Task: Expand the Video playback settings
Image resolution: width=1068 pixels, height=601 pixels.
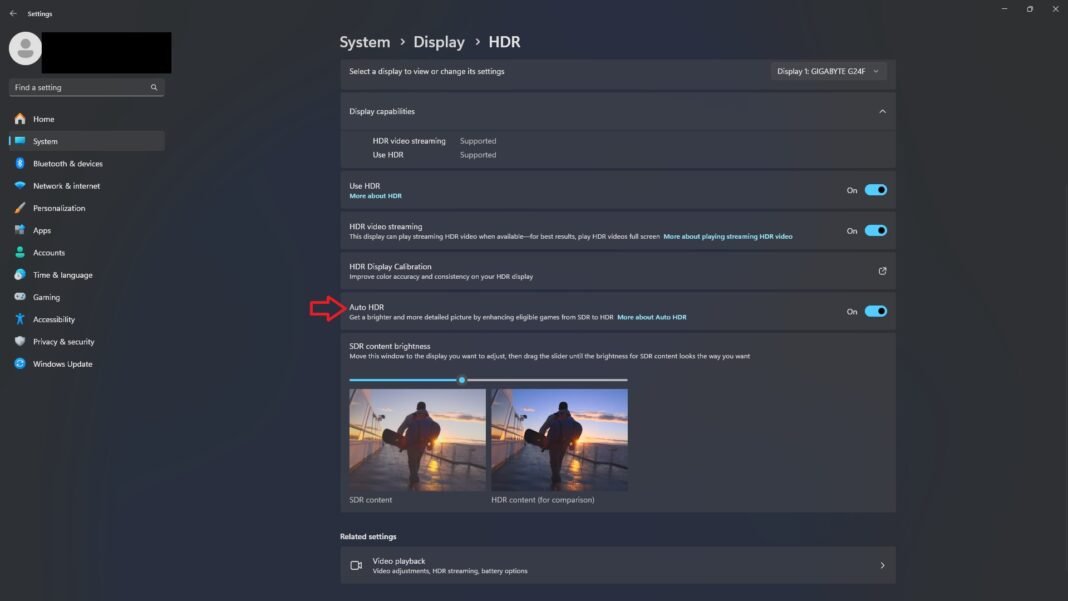Action: pos(882,564)
